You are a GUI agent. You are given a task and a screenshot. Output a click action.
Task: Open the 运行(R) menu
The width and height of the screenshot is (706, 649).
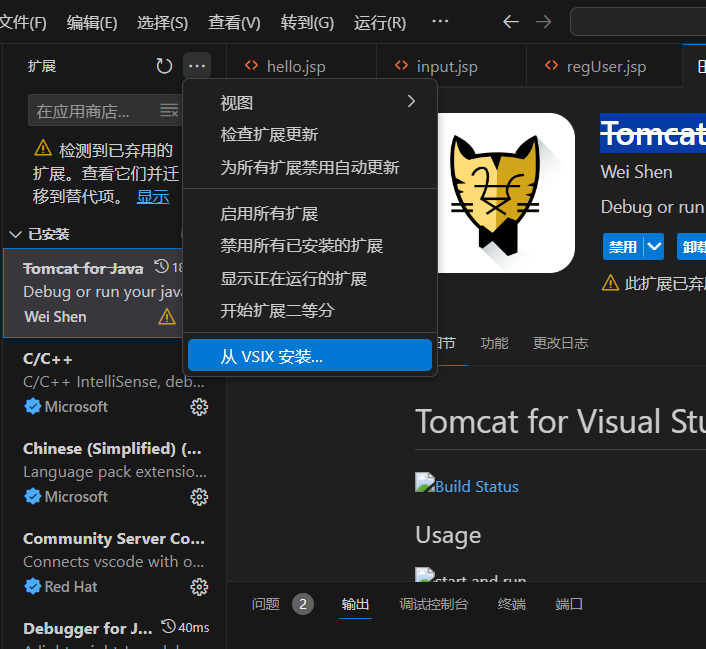click(380, 22)
